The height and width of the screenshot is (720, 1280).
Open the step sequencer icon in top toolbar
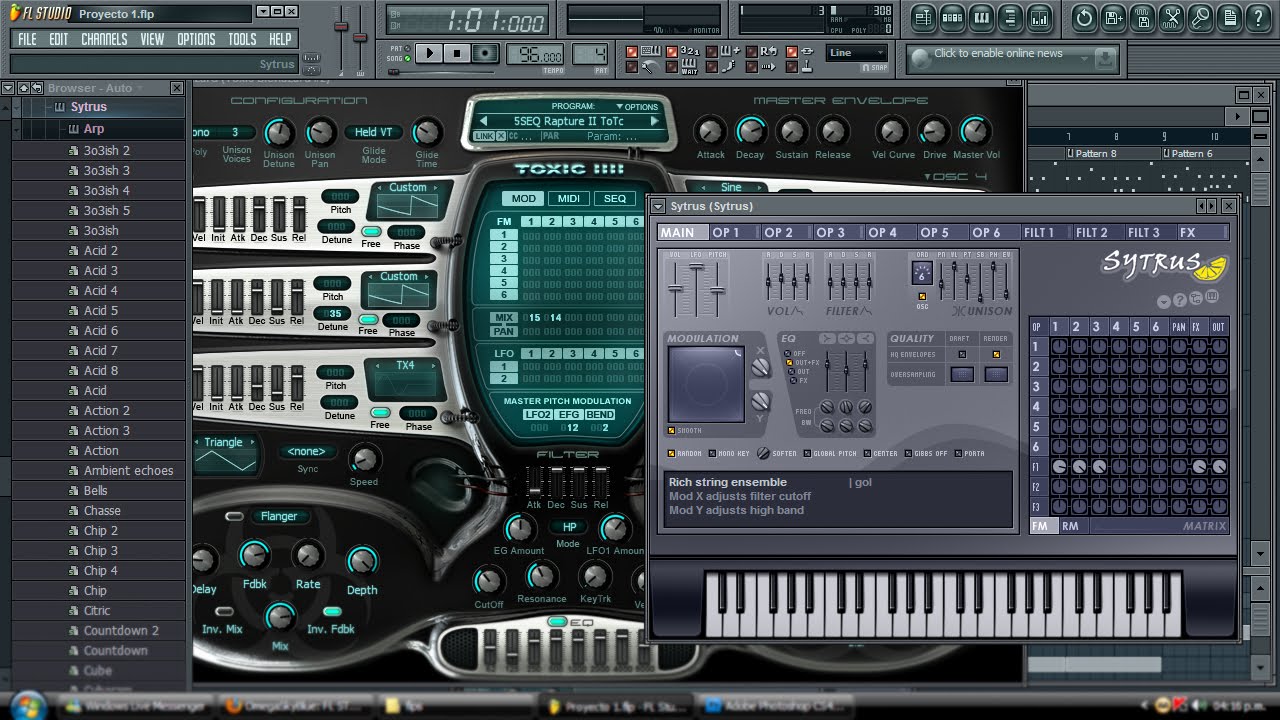(952, 18)
